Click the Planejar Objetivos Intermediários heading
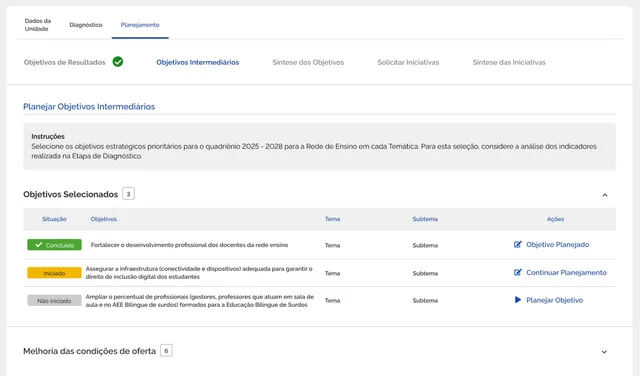640x376 pixels. click(x=89, y=107)
